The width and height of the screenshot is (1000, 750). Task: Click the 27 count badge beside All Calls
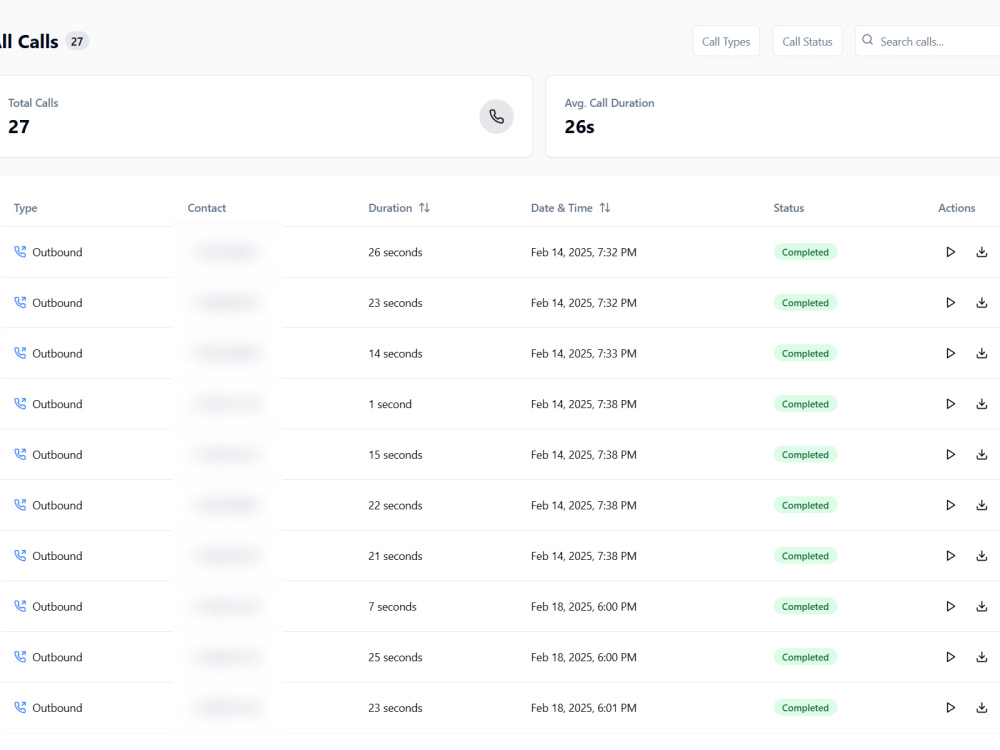coord(77,41)
